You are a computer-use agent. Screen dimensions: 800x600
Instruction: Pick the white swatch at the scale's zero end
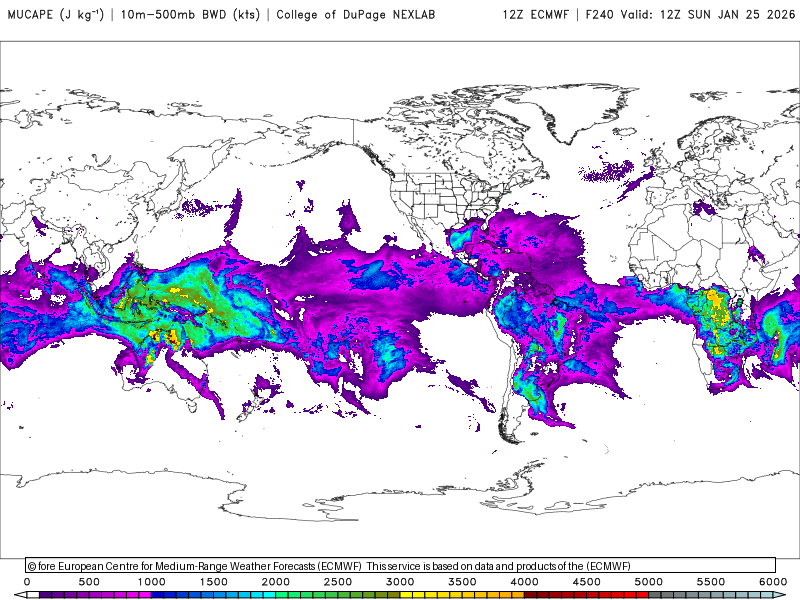click(x=33, y=595)
